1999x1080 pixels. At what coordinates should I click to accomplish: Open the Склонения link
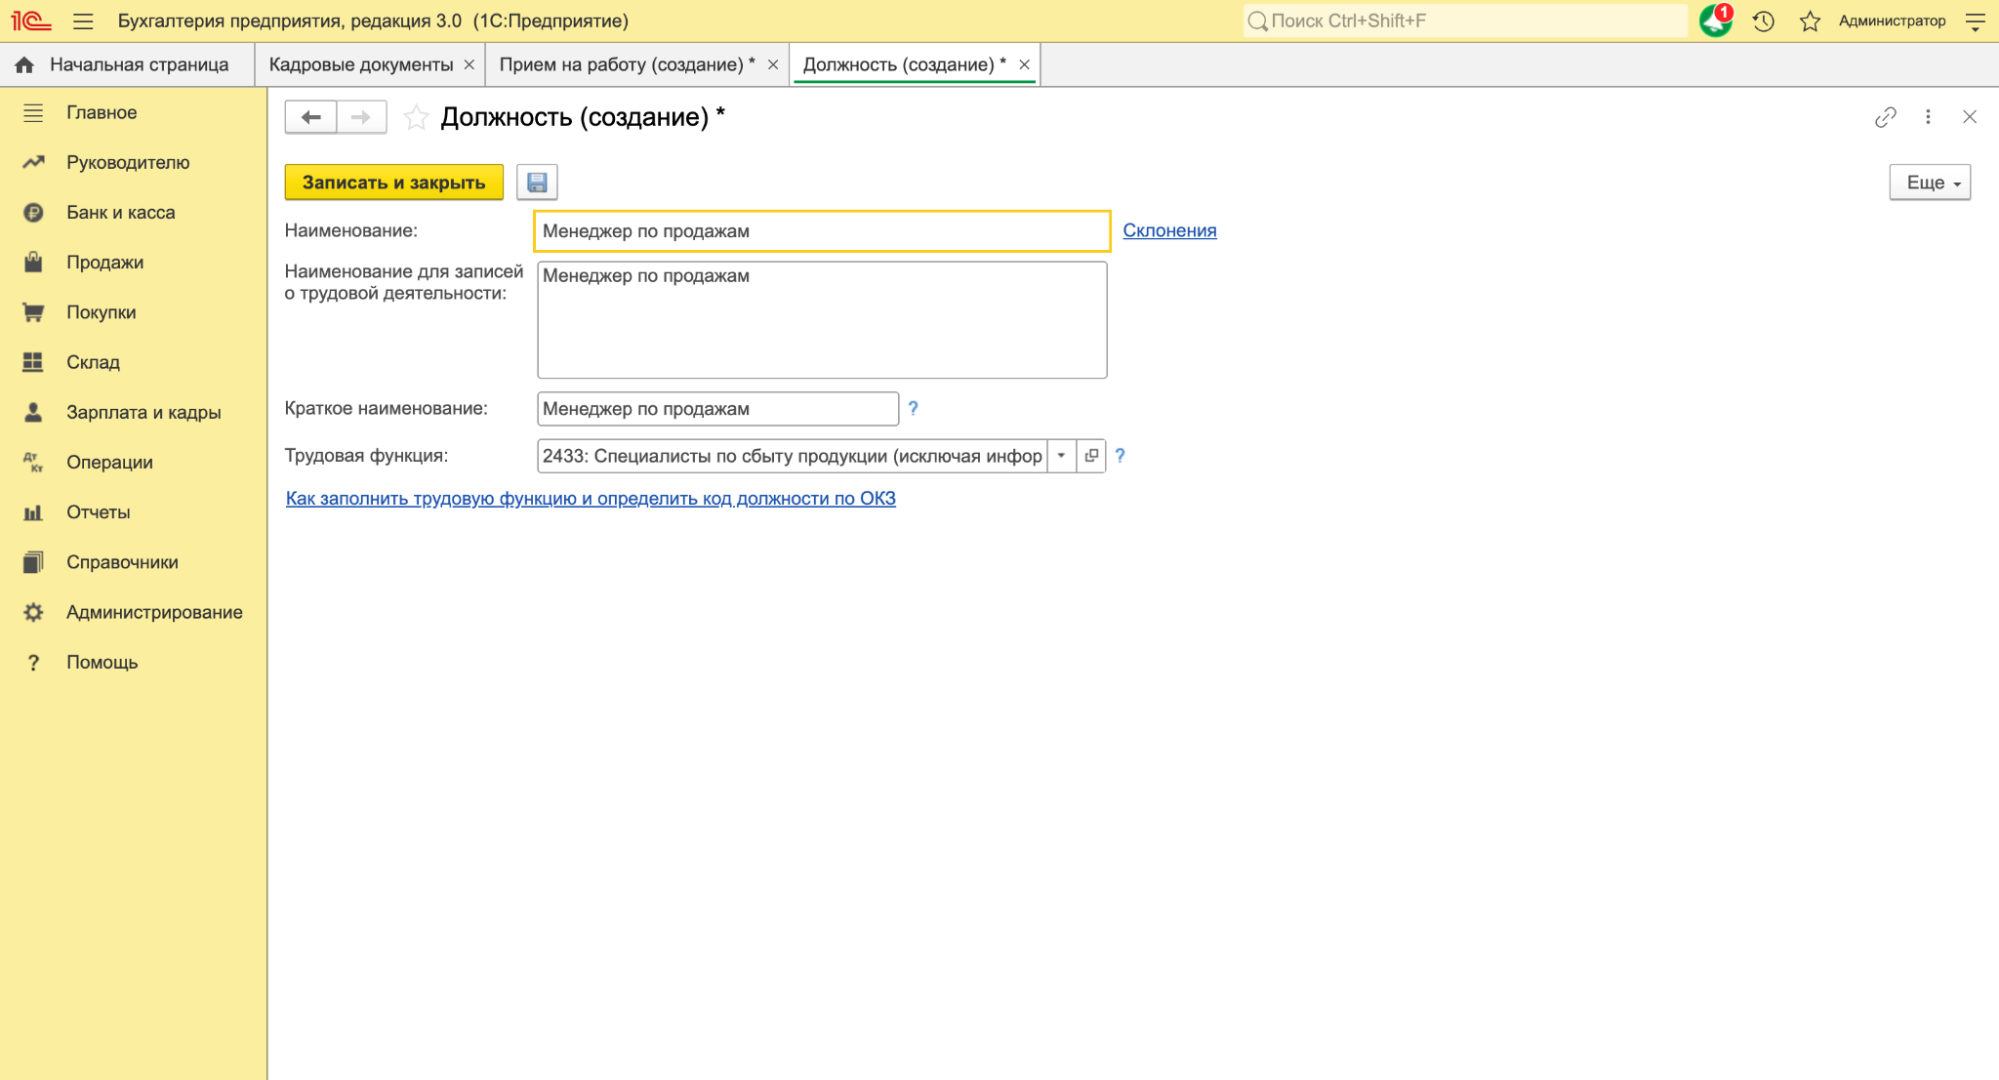tap(1169, 230)
